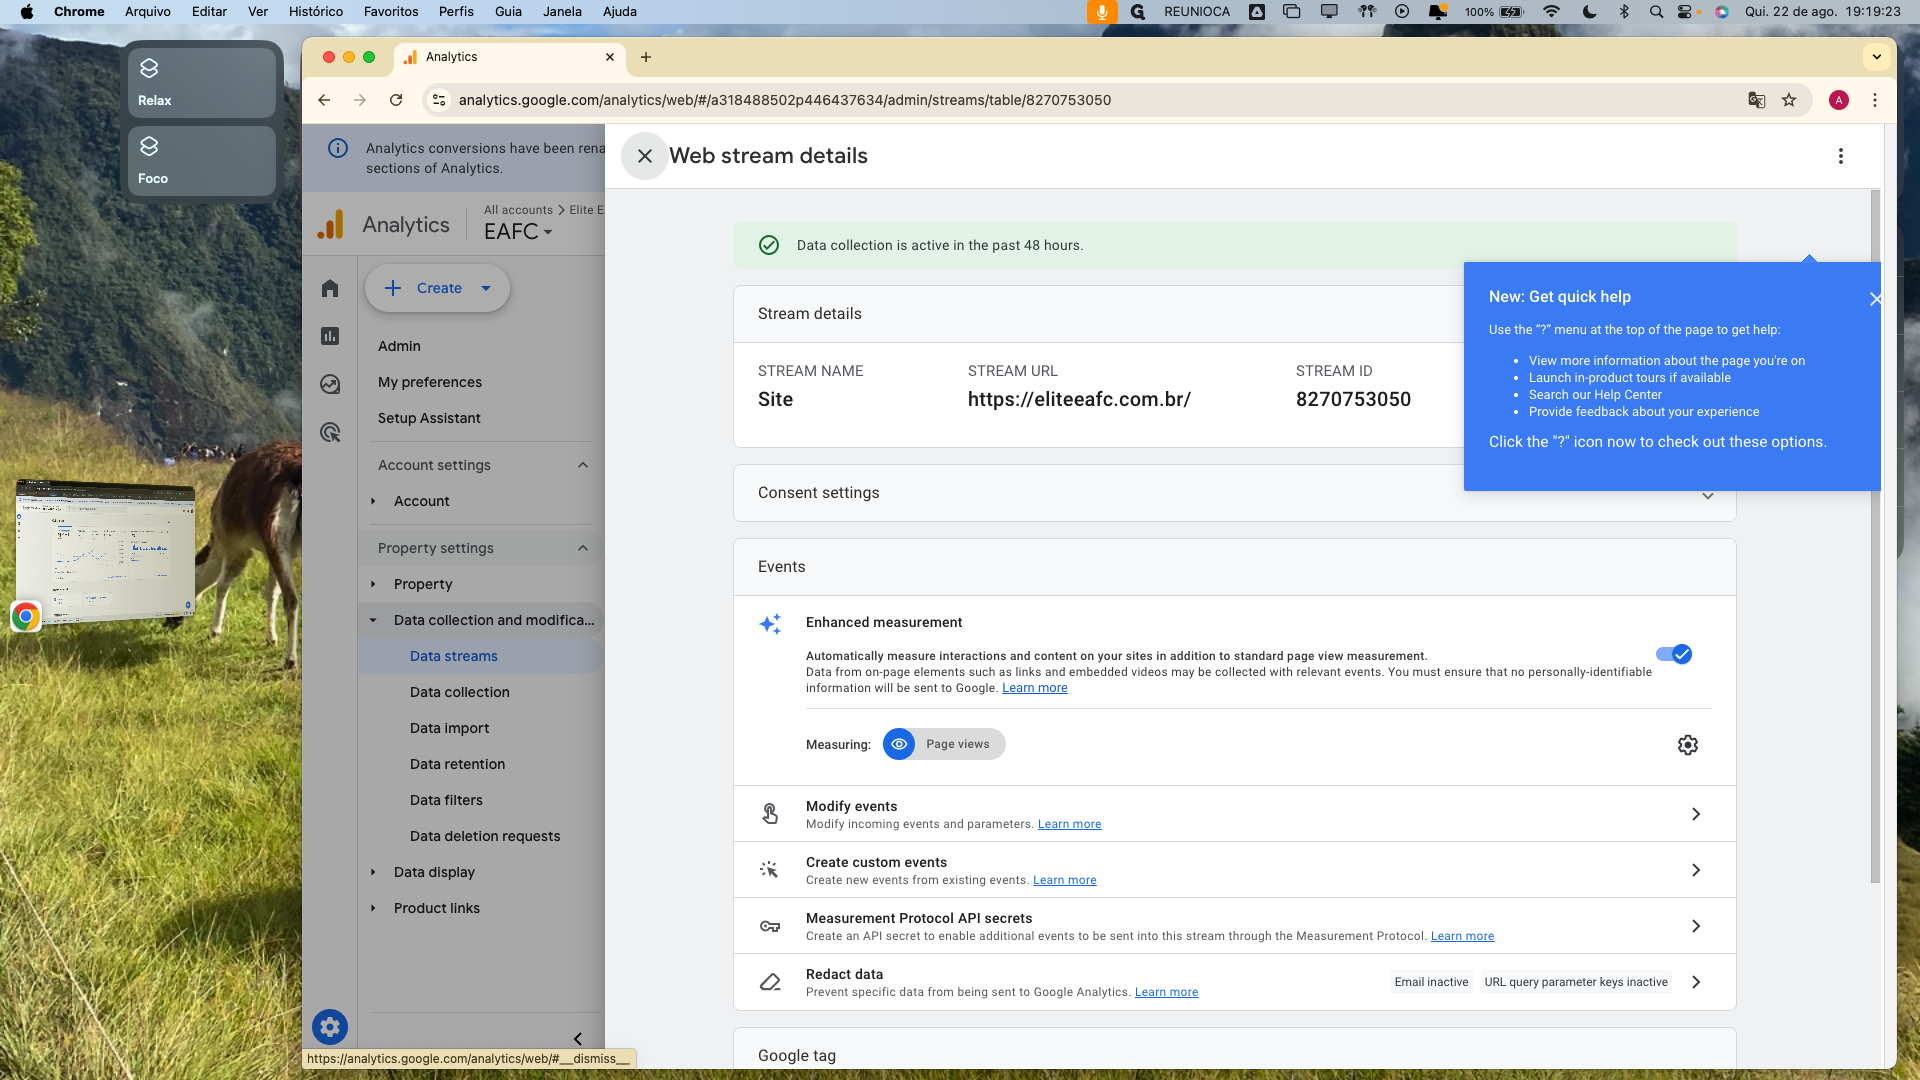Expand the Data display item
The height and width of the screenshot is (1080, 1920).
[373, 872]
